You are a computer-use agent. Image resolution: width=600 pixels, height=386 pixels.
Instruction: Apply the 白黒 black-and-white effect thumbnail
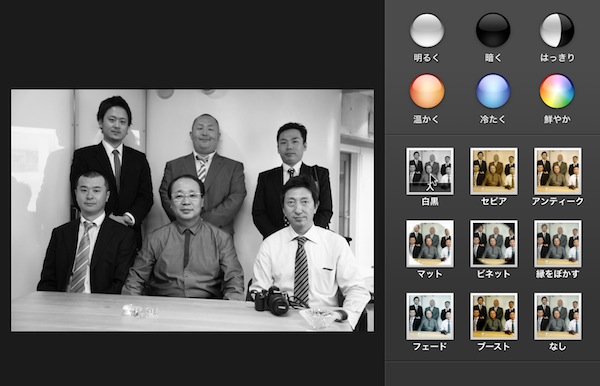[x=430, y=171]
